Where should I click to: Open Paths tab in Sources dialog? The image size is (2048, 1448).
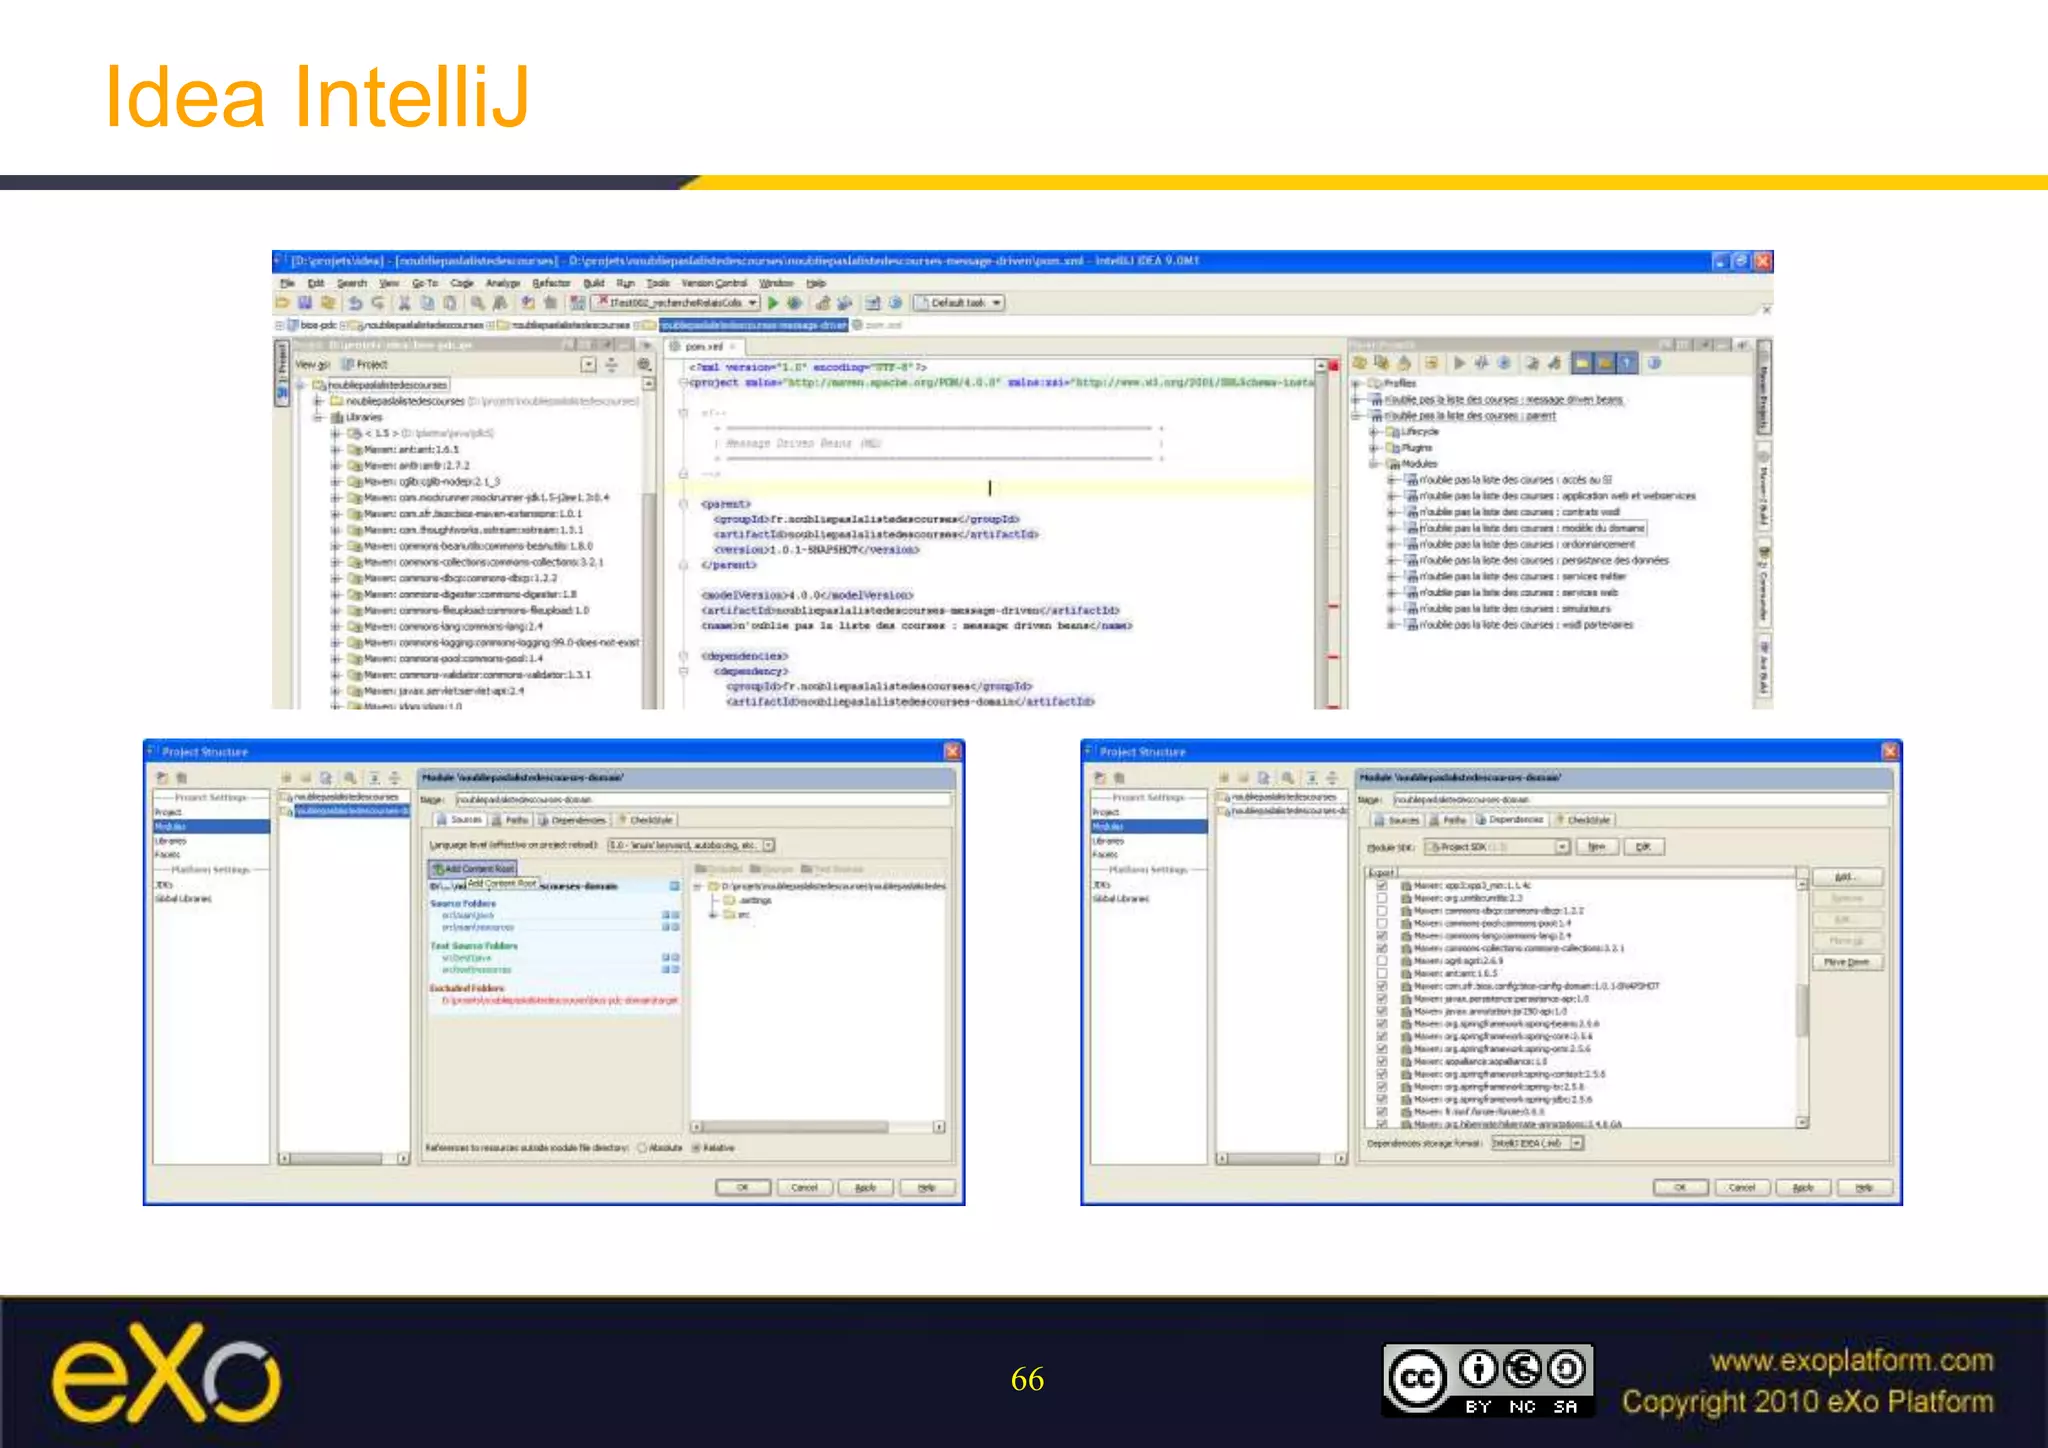point(510,820)
